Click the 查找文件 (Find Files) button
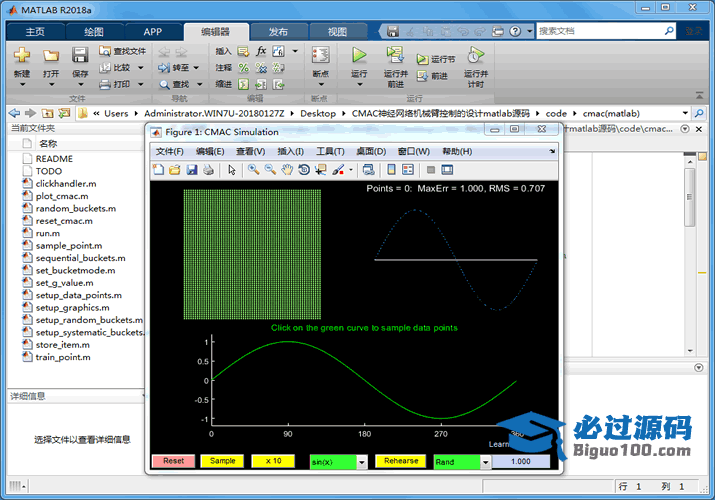 pyautogui.click(x=123, y=51)
